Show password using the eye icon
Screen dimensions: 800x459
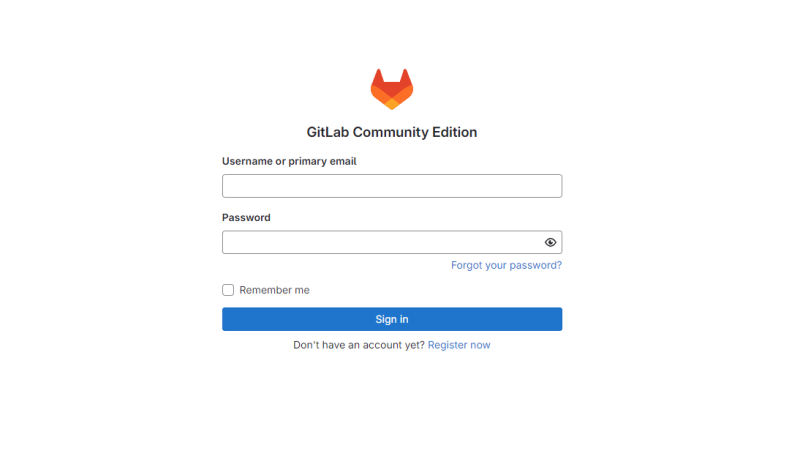pos(550,242)
